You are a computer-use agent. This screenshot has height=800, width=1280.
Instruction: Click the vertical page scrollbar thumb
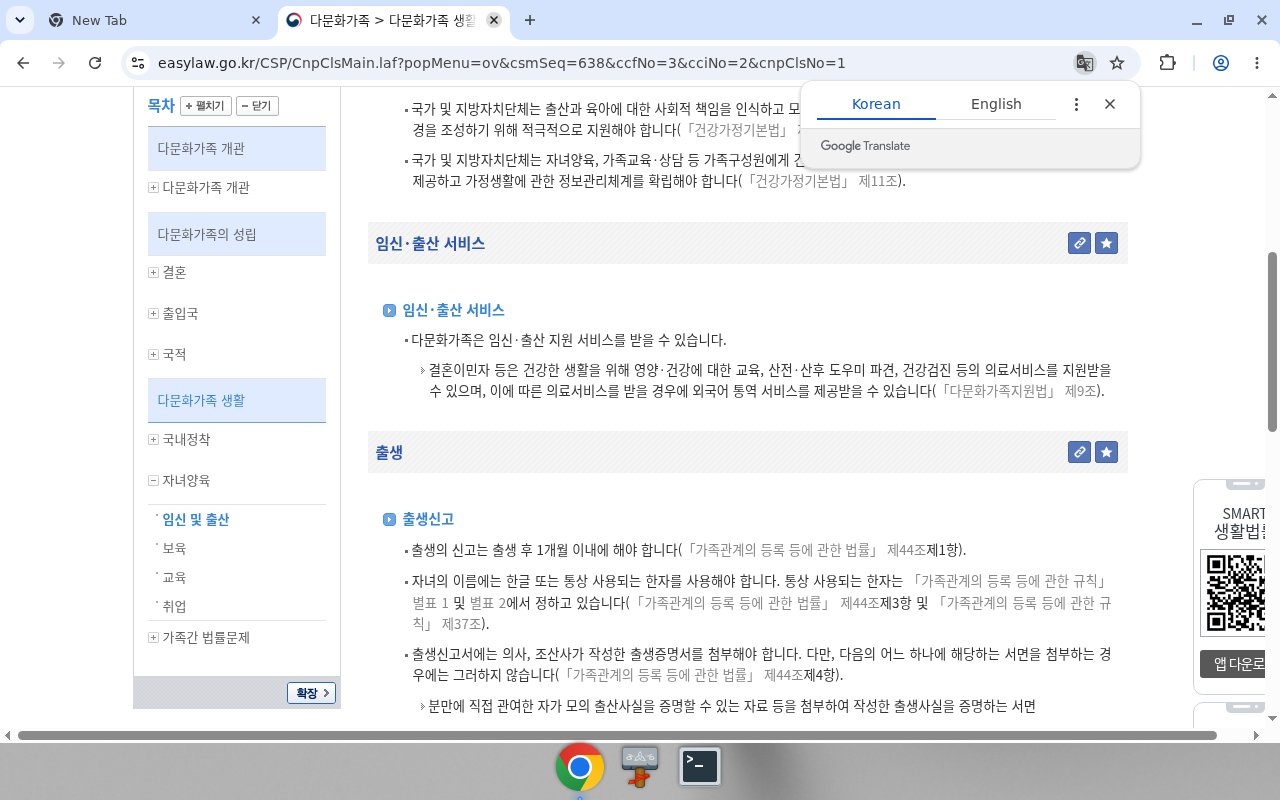[x=1272, y=342]
